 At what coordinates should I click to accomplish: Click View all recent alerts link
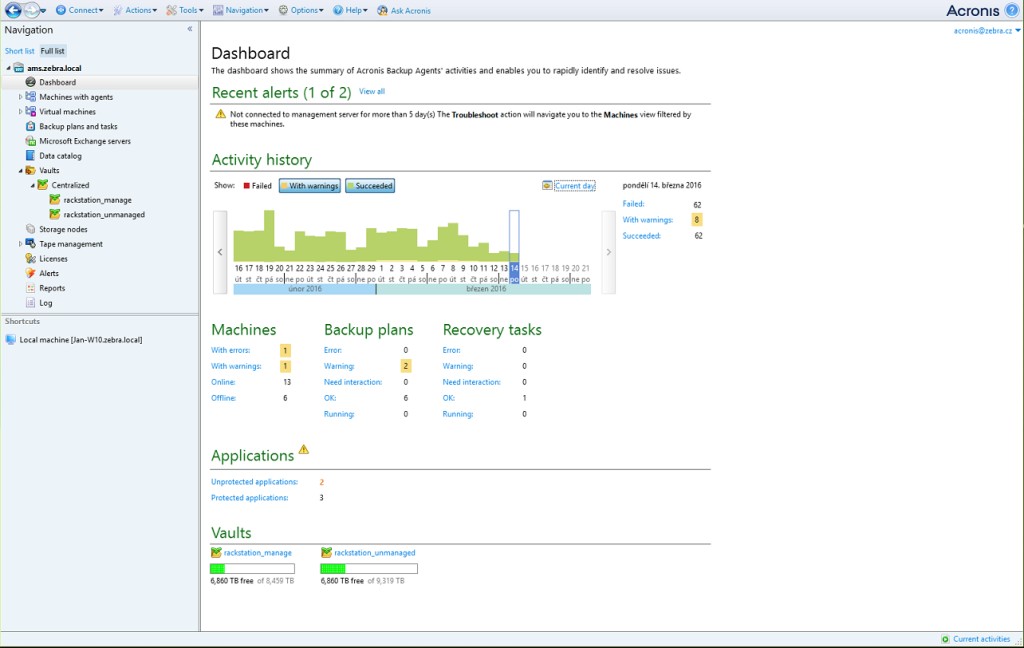(372, 91)
